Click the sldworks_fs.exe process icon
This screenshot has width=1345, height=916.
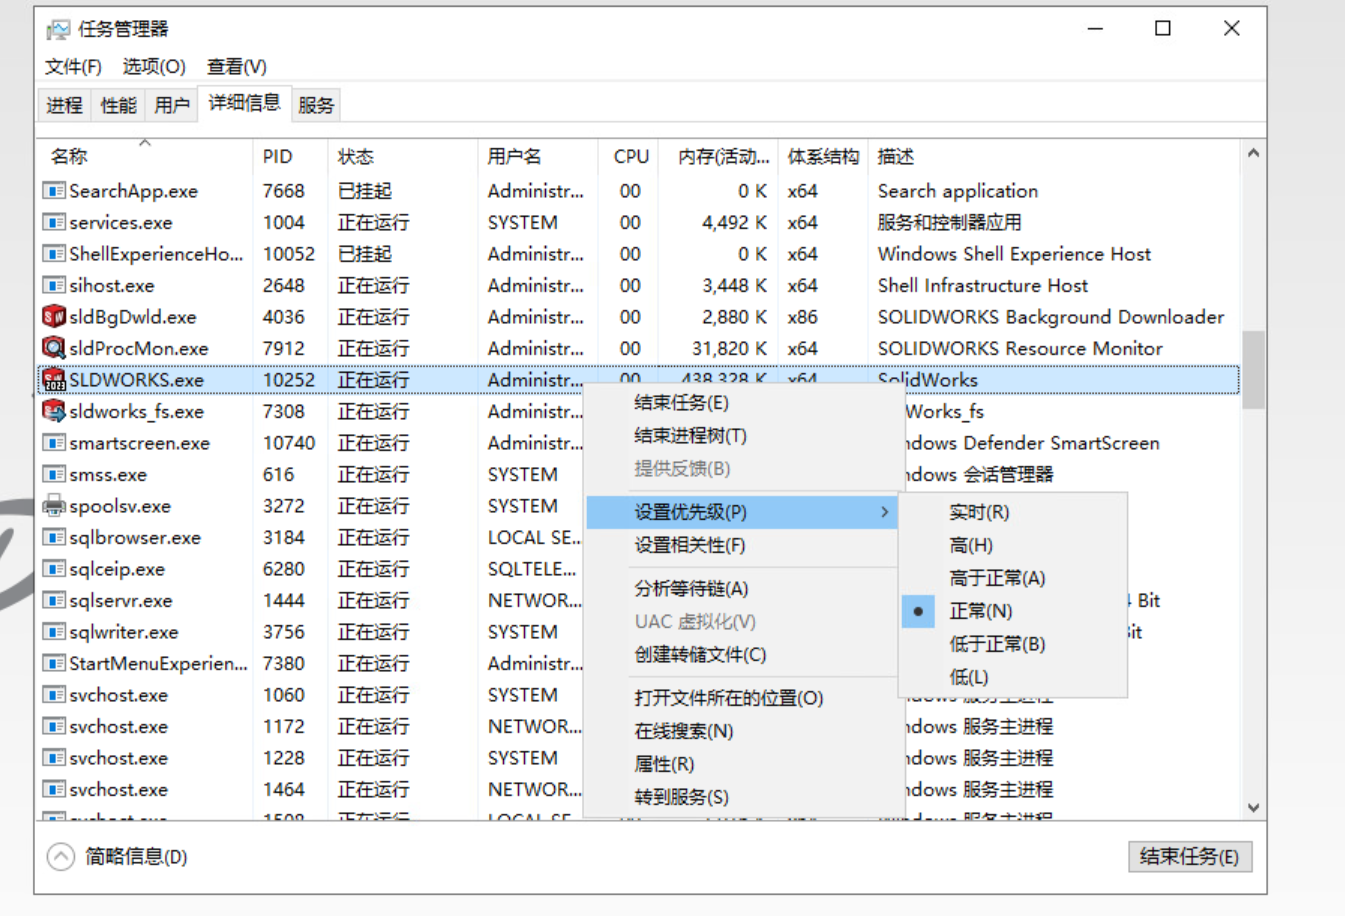tap(54, 411)
